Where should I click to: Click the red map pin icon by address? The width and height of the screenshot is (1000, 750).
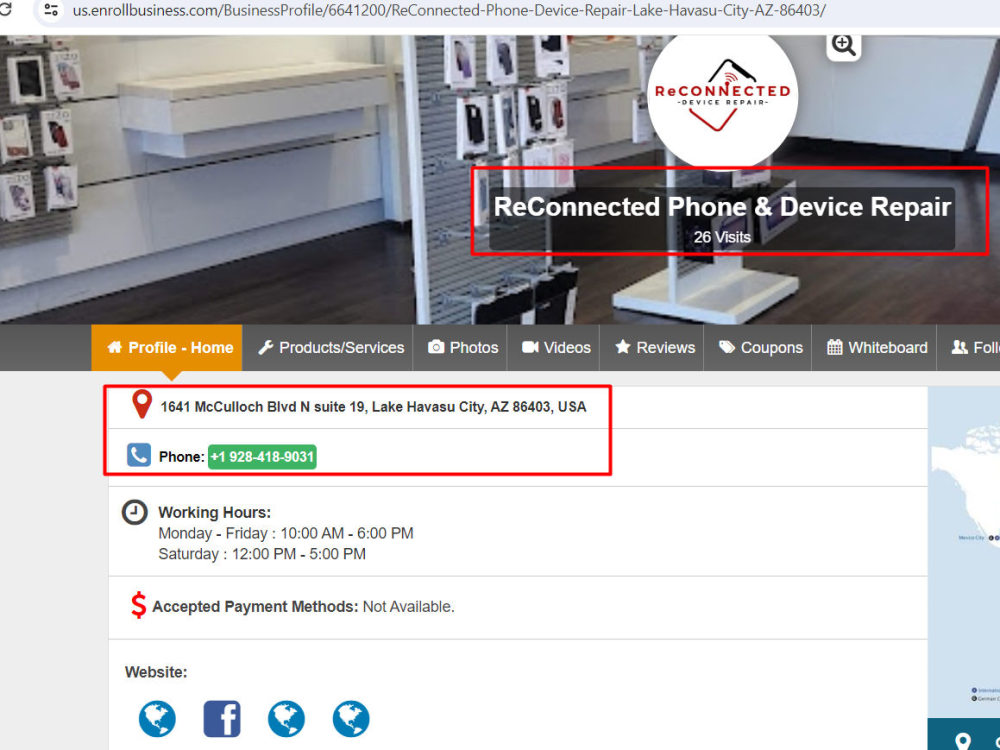click(x=142, y=404)
